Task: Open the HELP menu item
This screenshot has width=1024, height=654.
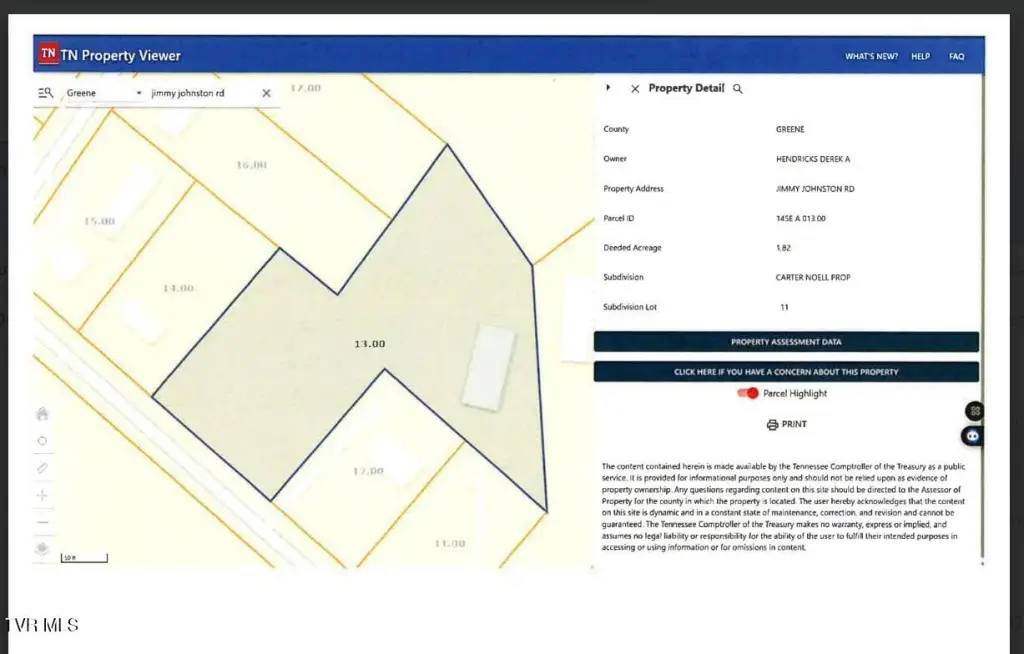Action: tap(920, 57)
